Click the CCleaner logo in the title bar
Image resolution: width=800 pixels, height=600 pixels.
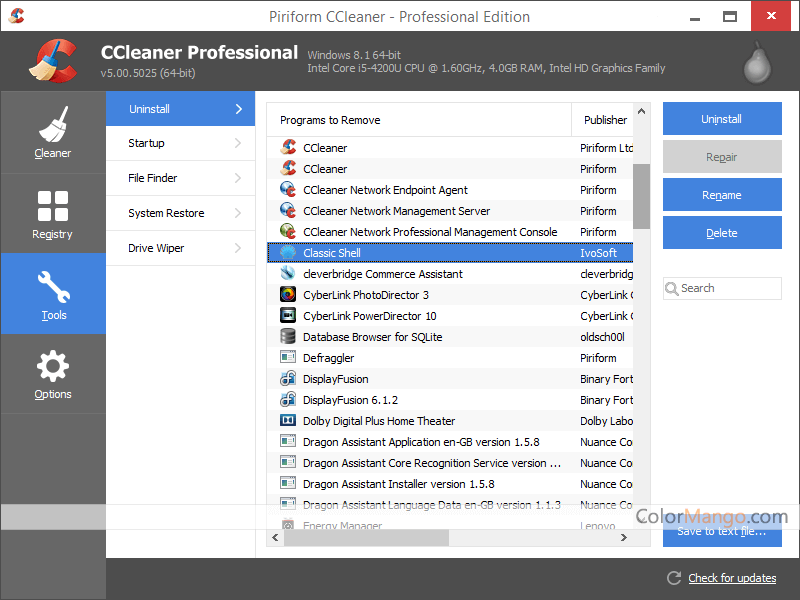coord(16,16)
